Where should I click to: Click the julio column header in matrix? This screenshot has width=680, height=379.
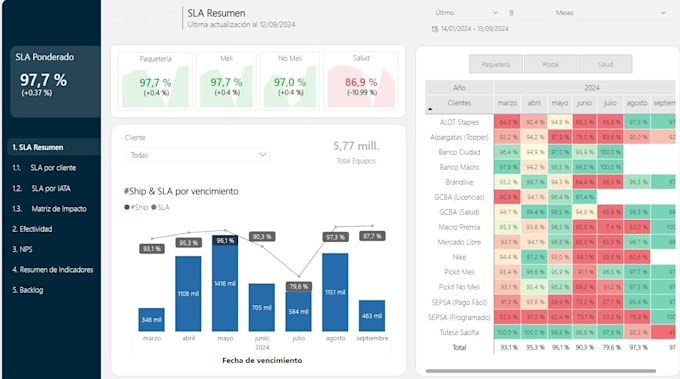coord(610,103)
